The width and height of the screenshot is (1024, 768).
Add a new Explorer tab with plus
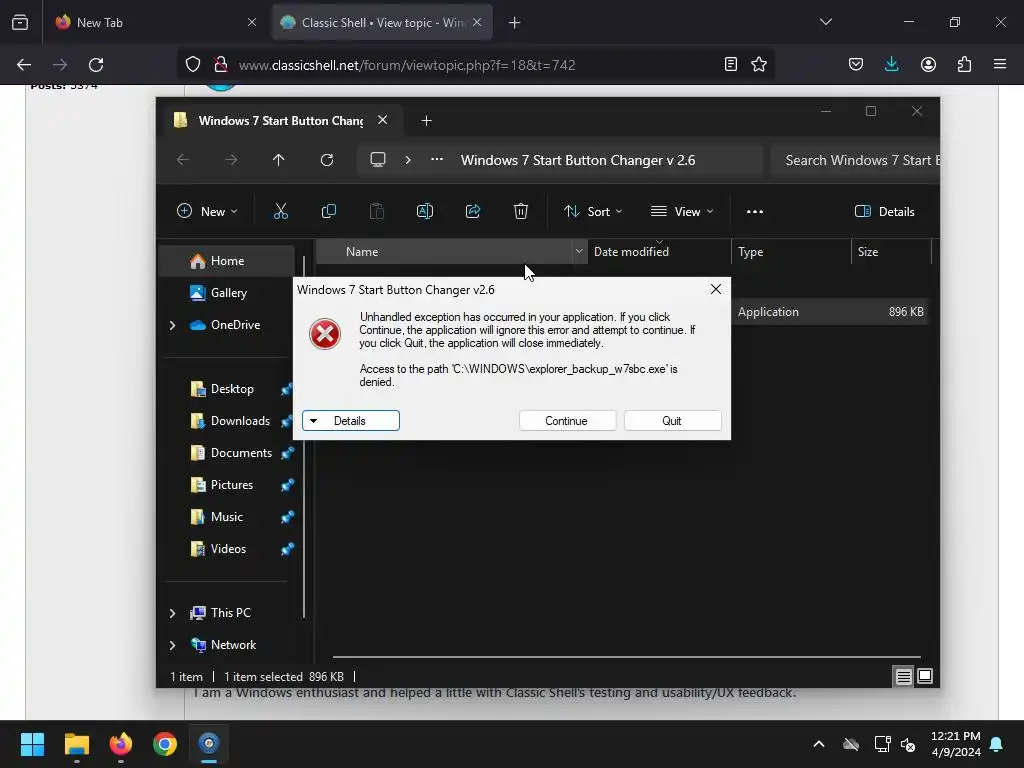[x=426, y=121]
